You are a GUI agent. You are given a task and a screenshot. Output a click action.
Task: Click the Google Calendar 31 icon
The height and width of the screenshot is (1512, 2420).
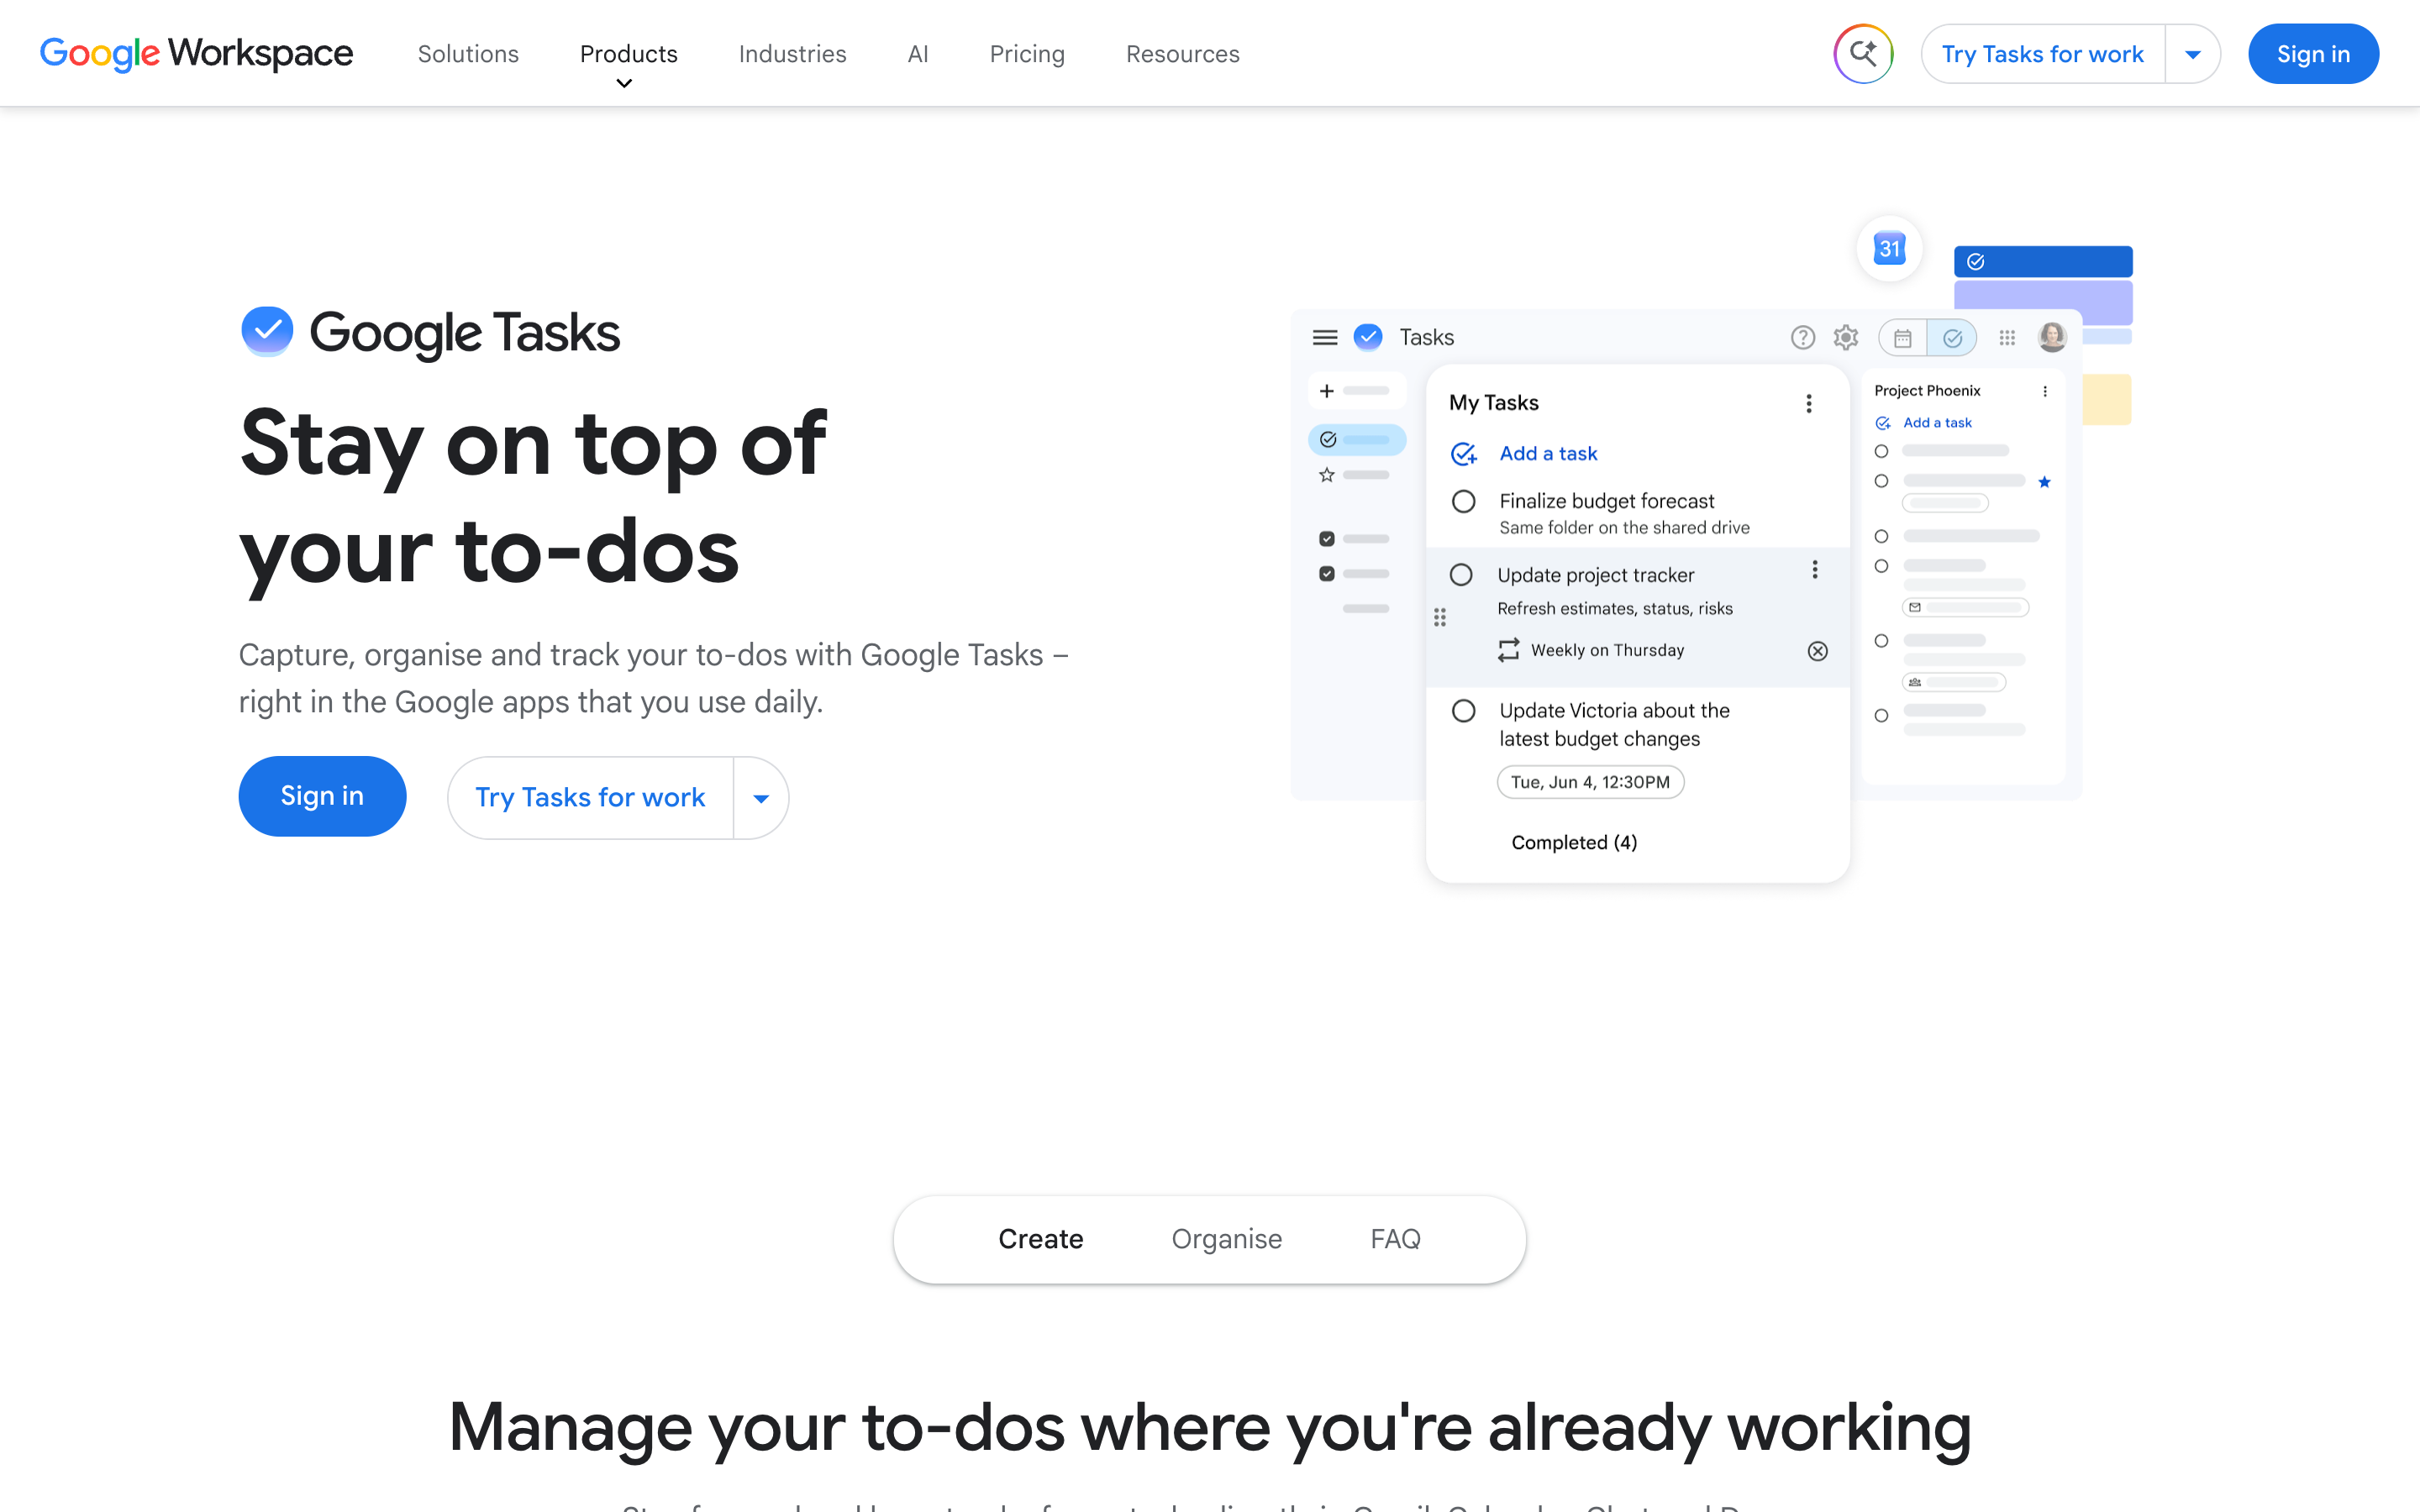(x=1889, y=248)
